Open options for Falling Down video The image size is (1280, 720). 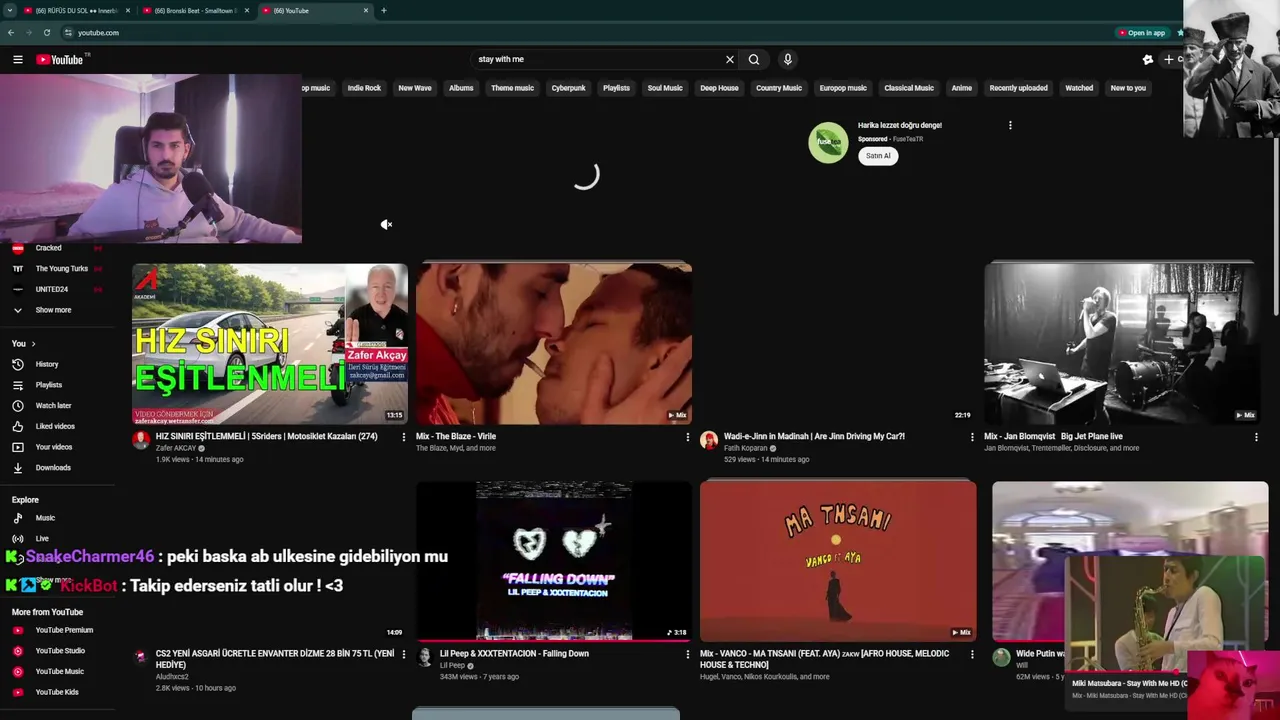687,654
